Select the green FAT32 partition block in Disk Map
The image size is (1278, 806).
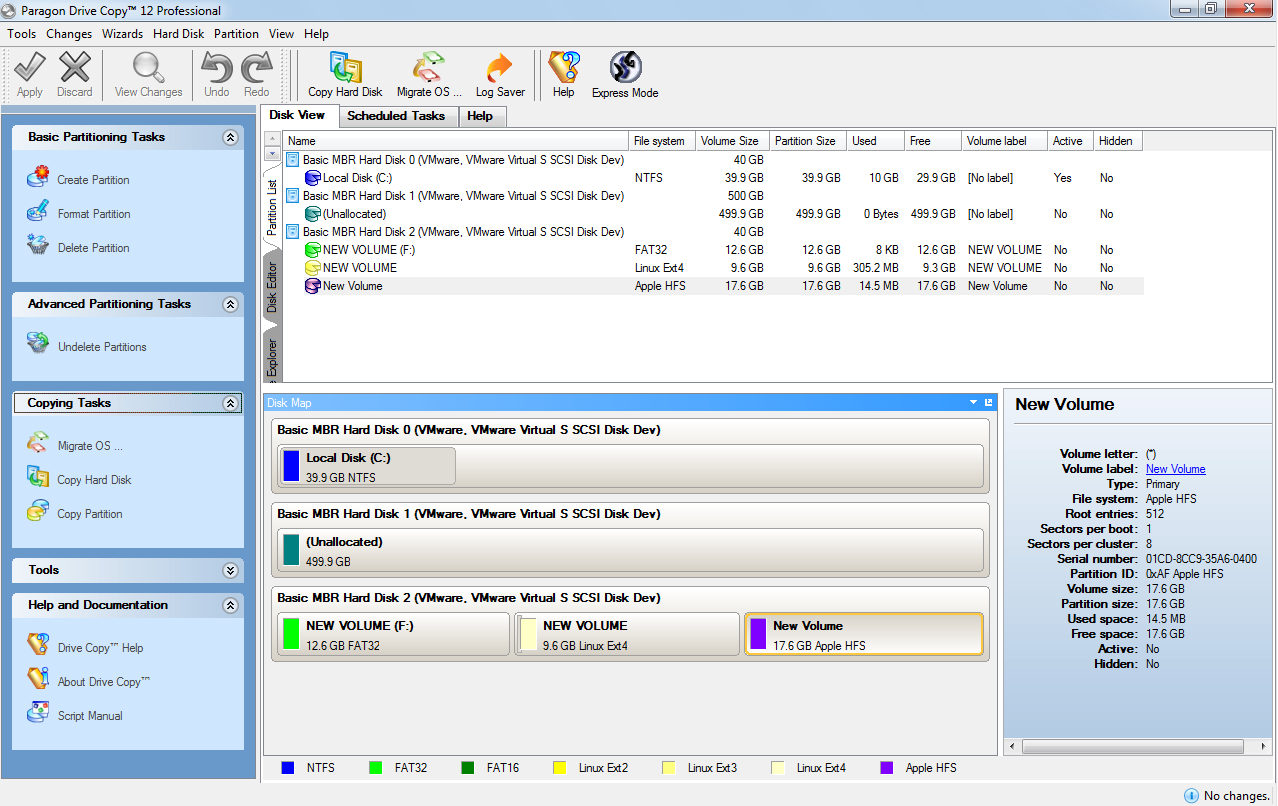[x=393, y=635]
